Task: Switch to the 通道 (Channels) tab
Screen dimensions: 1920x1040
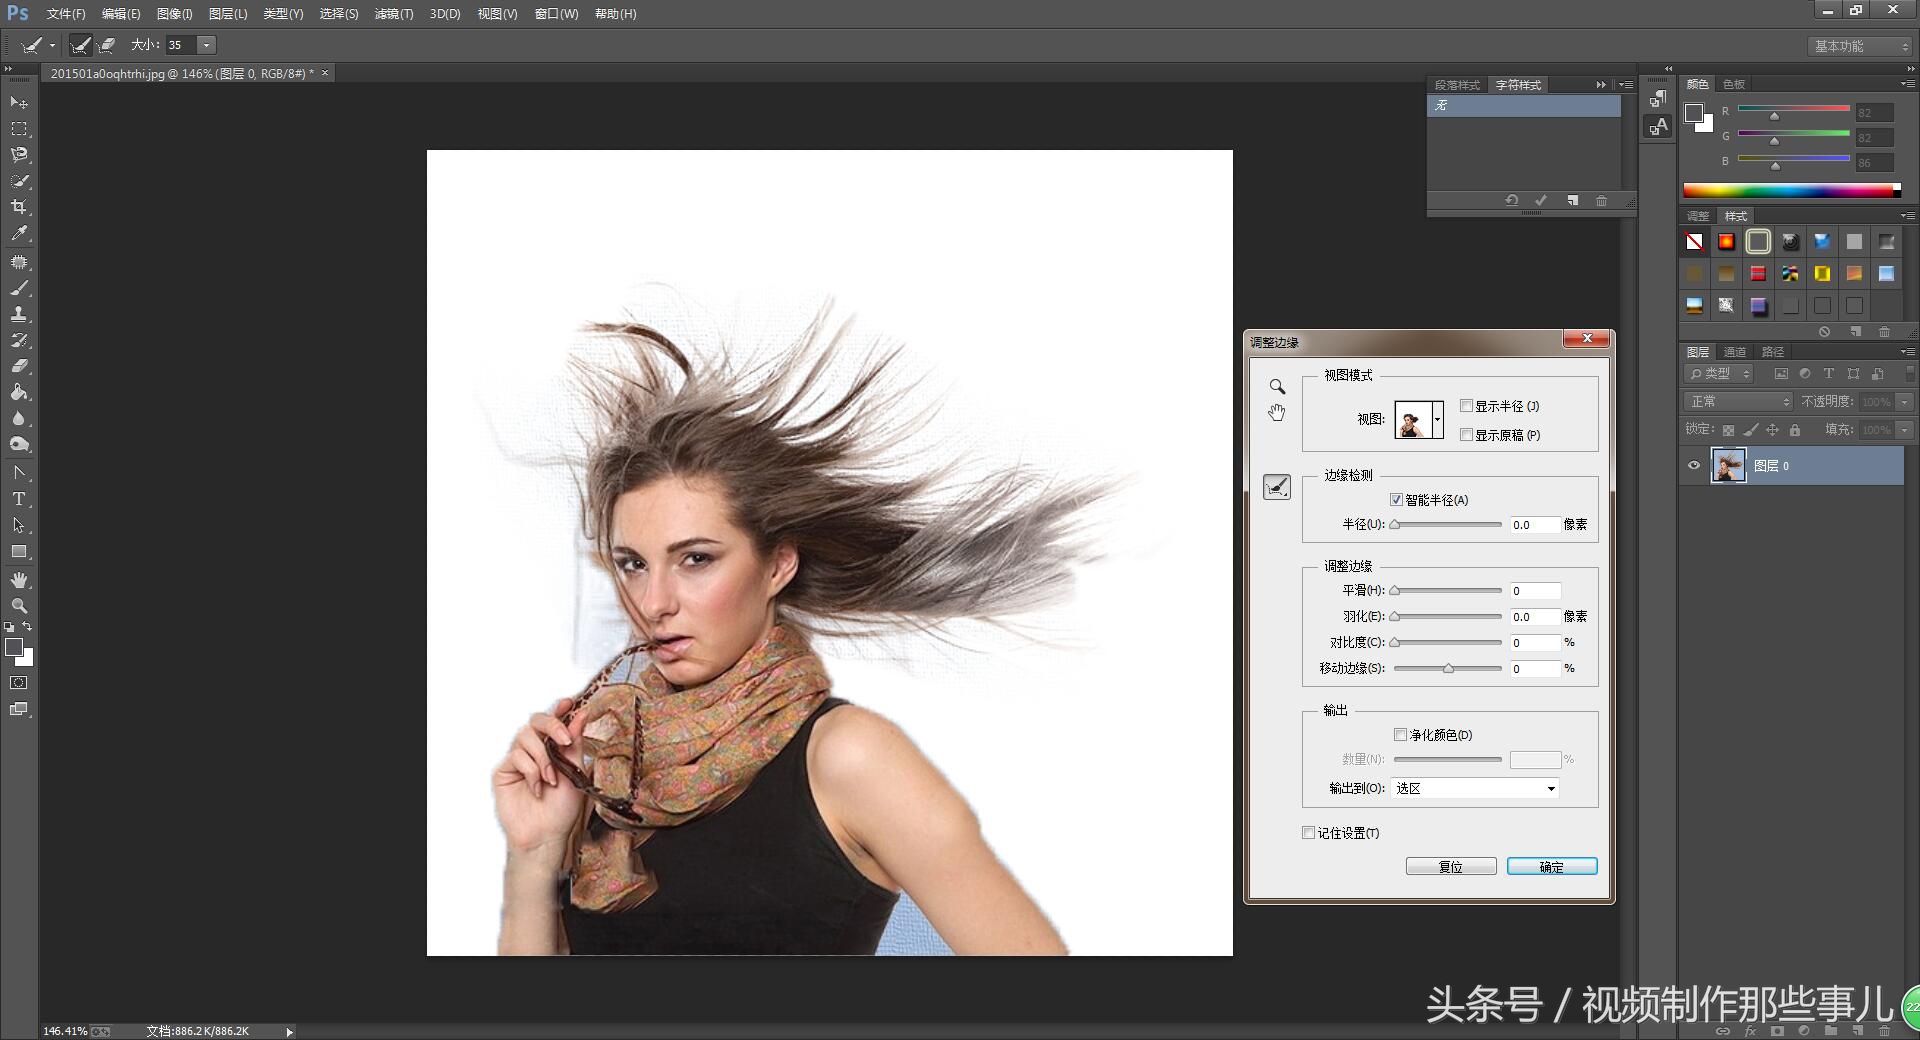Action: click(1734, 352)
